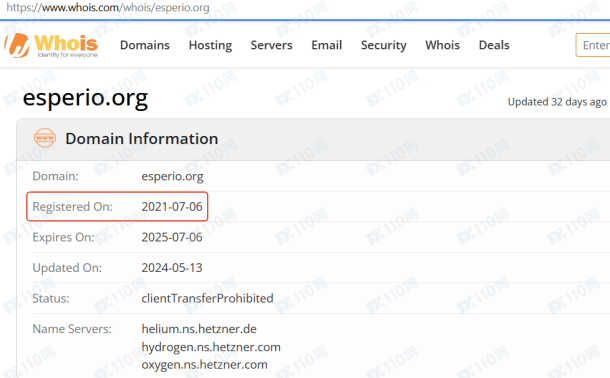610x378 pixels.
Task: Select name server hydrogen.ns.hetzner.com
Action: 211,347
